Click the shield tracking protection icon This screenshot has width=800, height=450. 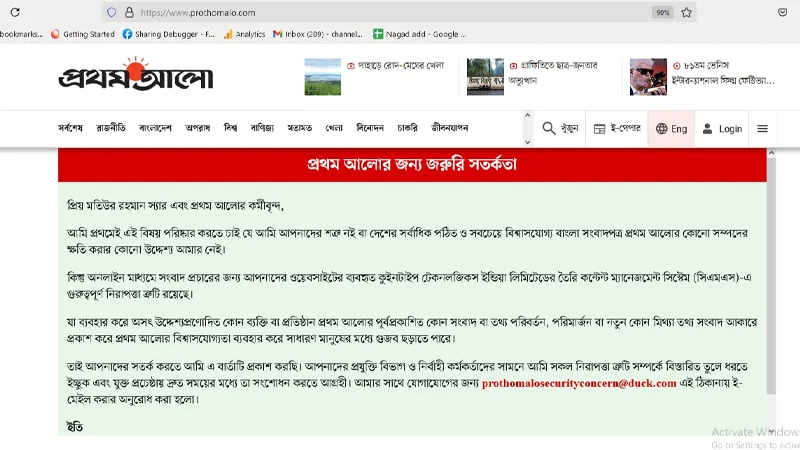coord(112,13)
